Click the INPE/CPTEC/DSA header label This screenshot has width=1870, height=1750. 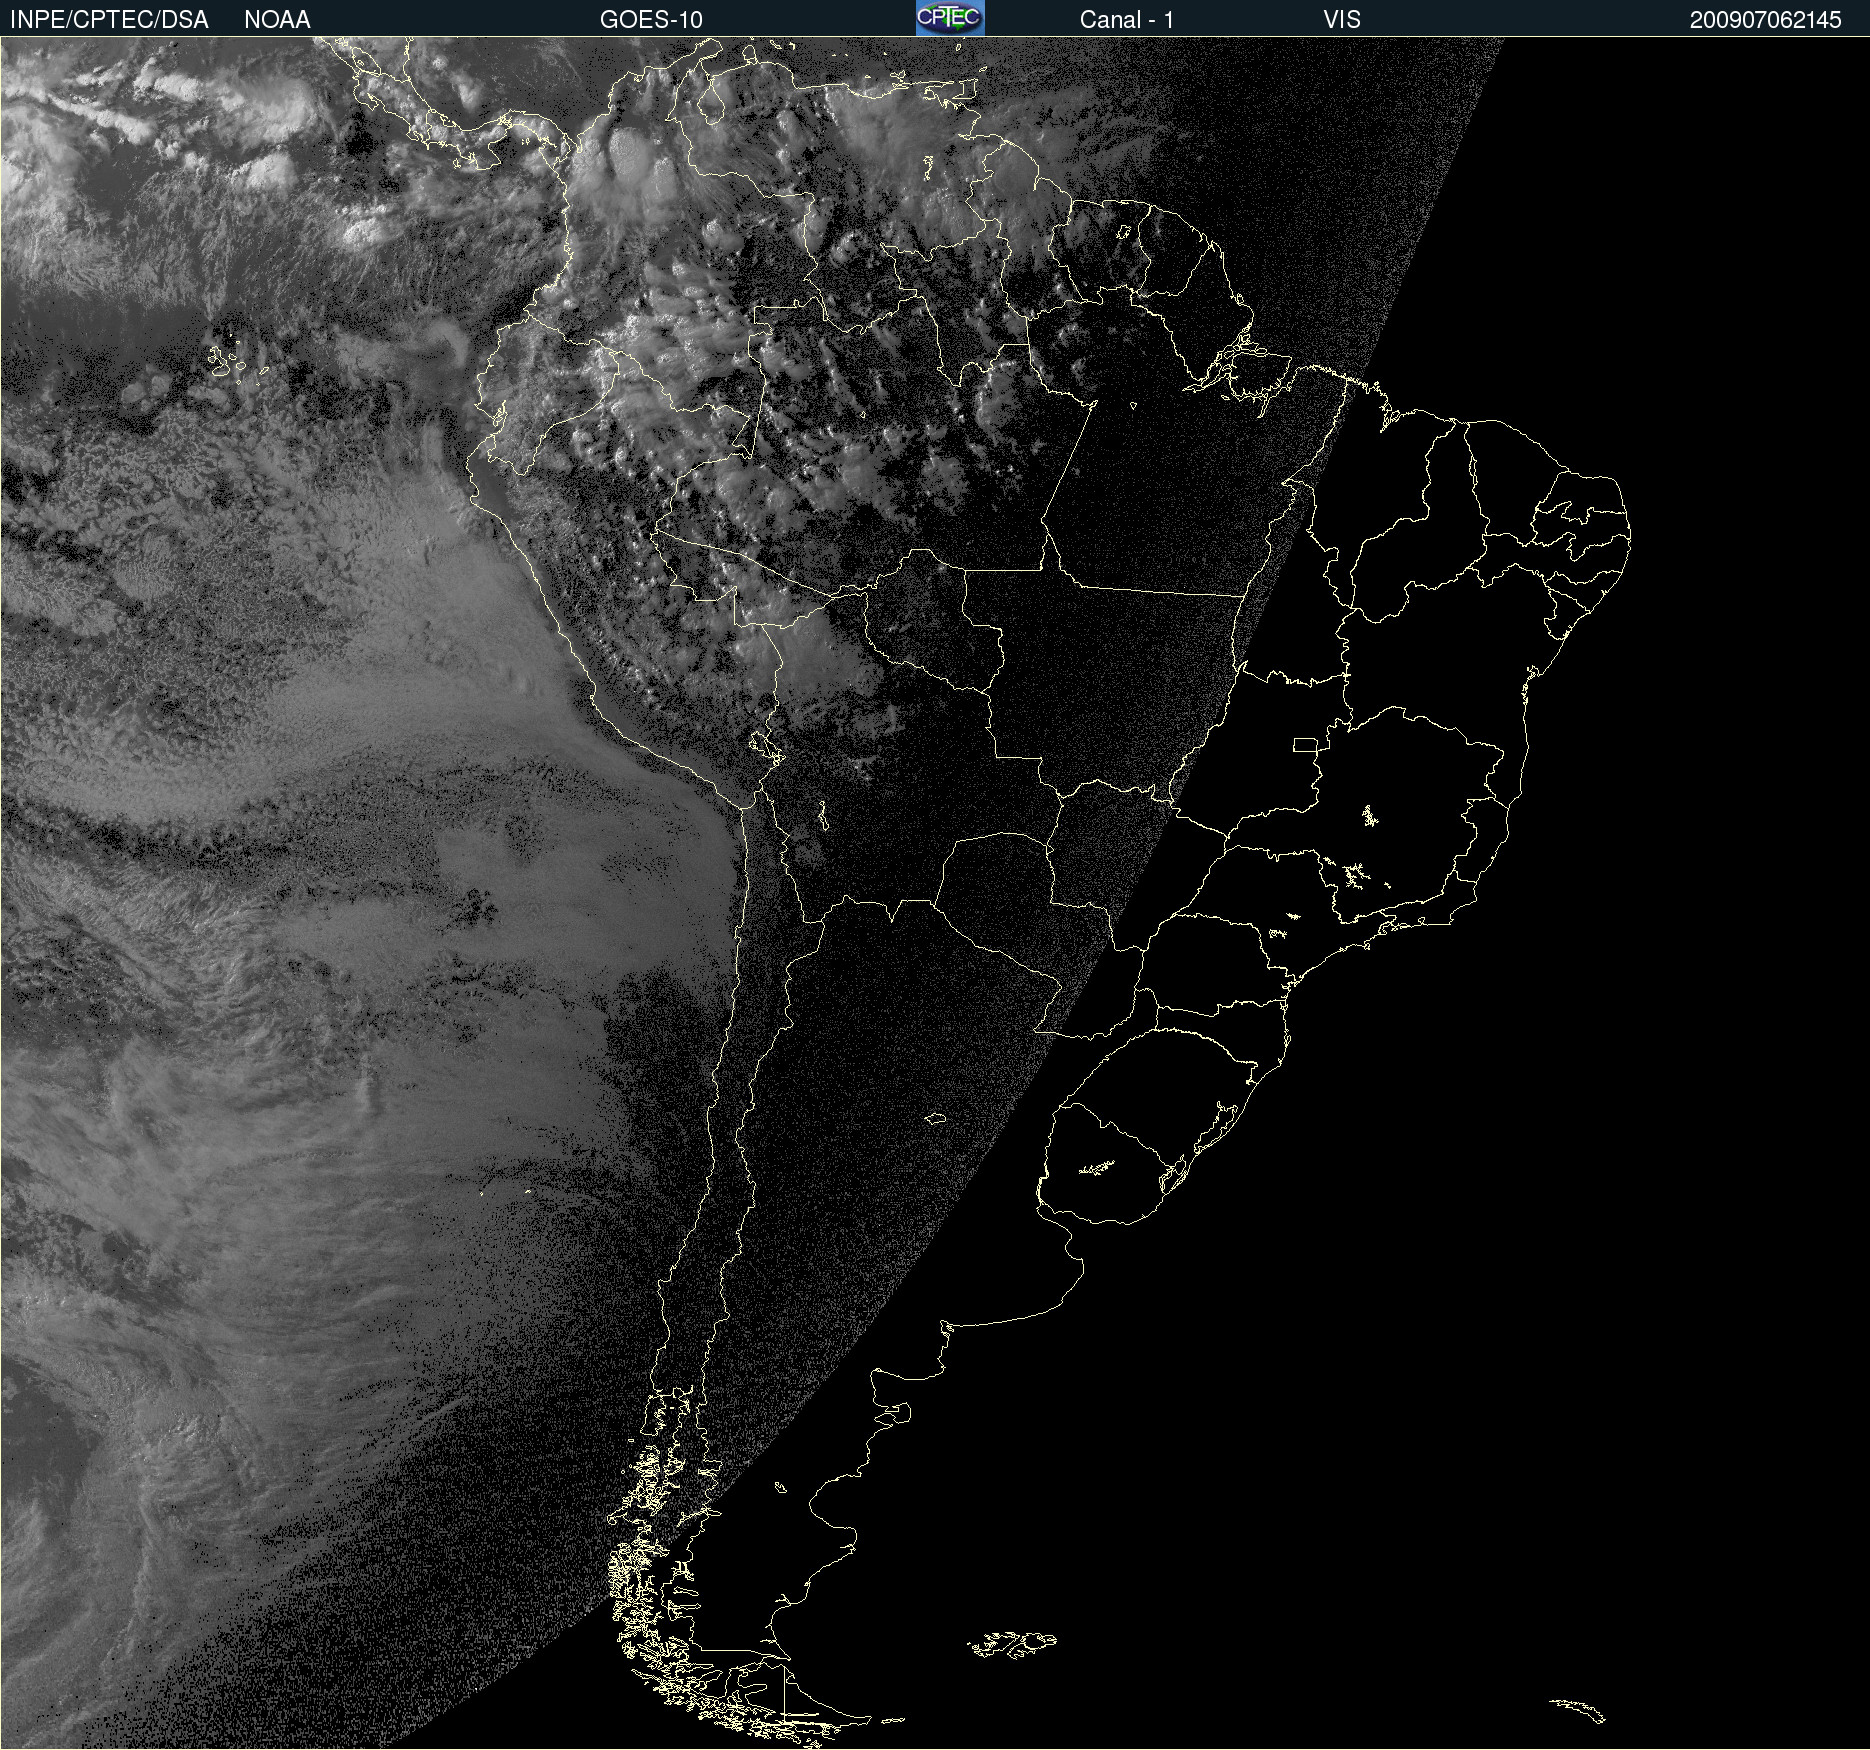(x=109, y=19)
